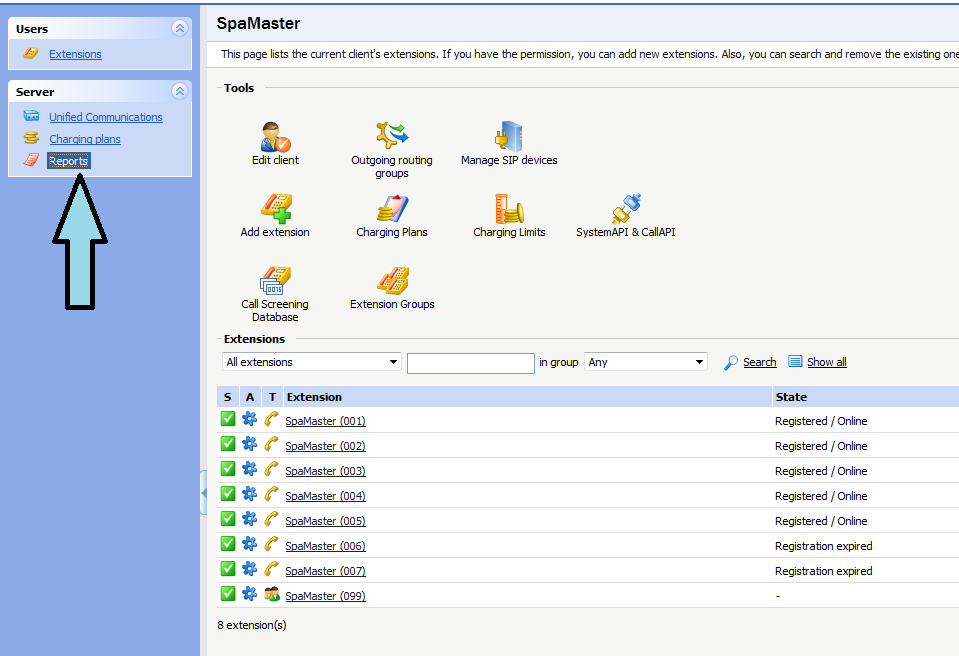959x656 pixels.
Task: Open the Call Screening Database icon
Action: coord(275,281)
